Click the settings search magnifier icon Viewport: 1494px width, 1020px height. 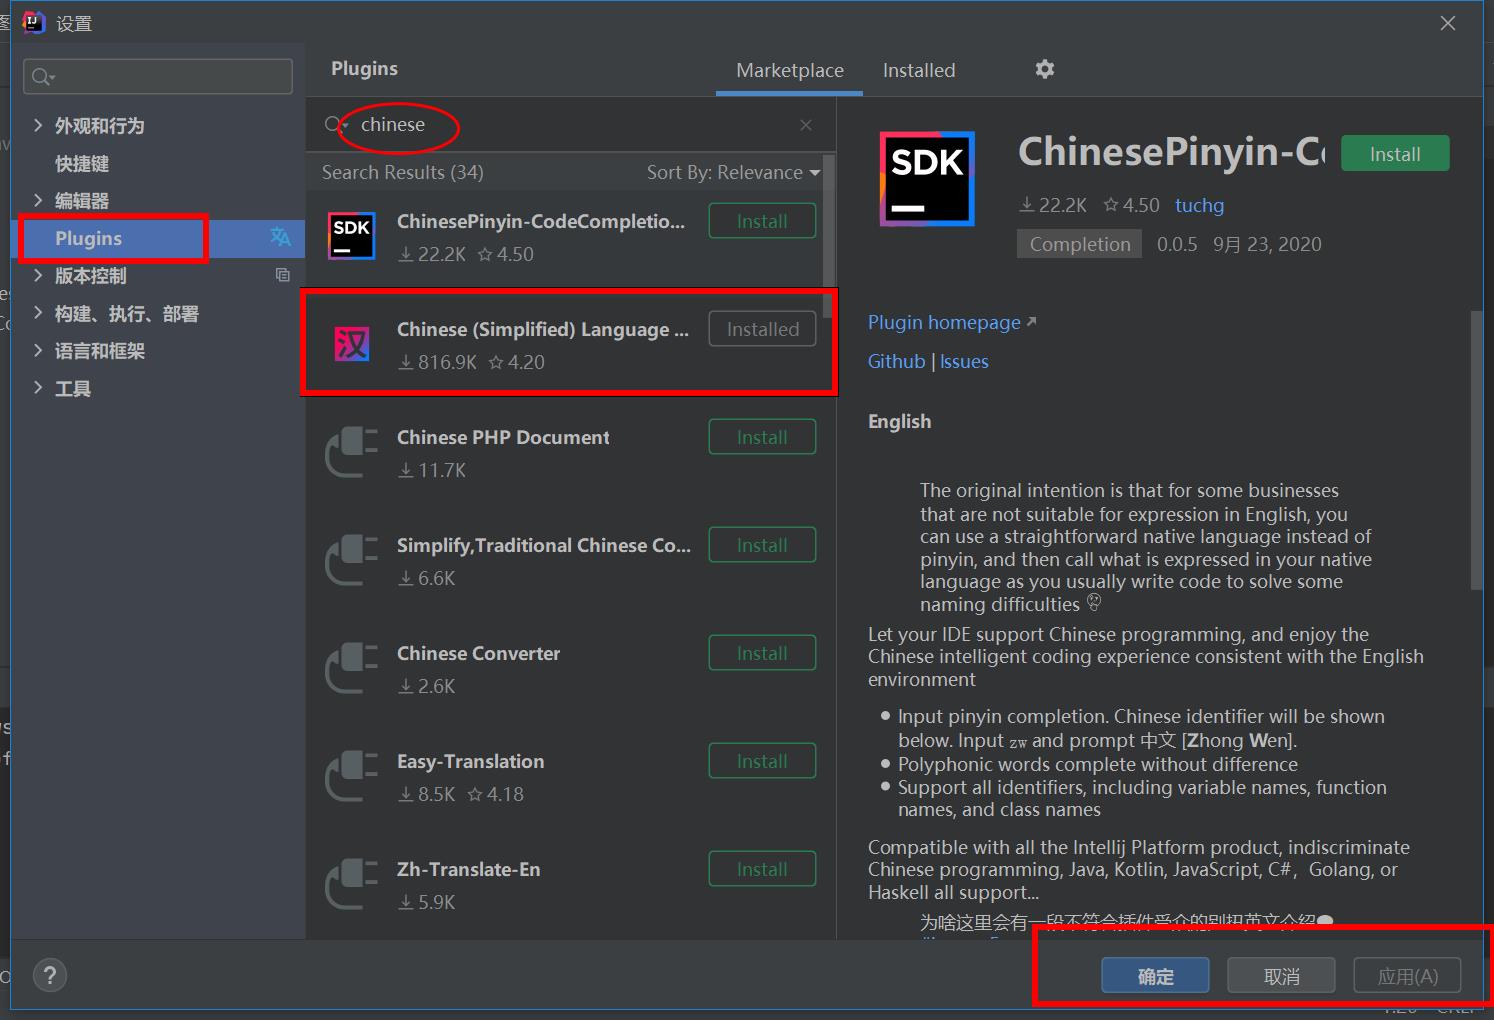point(43,77)
